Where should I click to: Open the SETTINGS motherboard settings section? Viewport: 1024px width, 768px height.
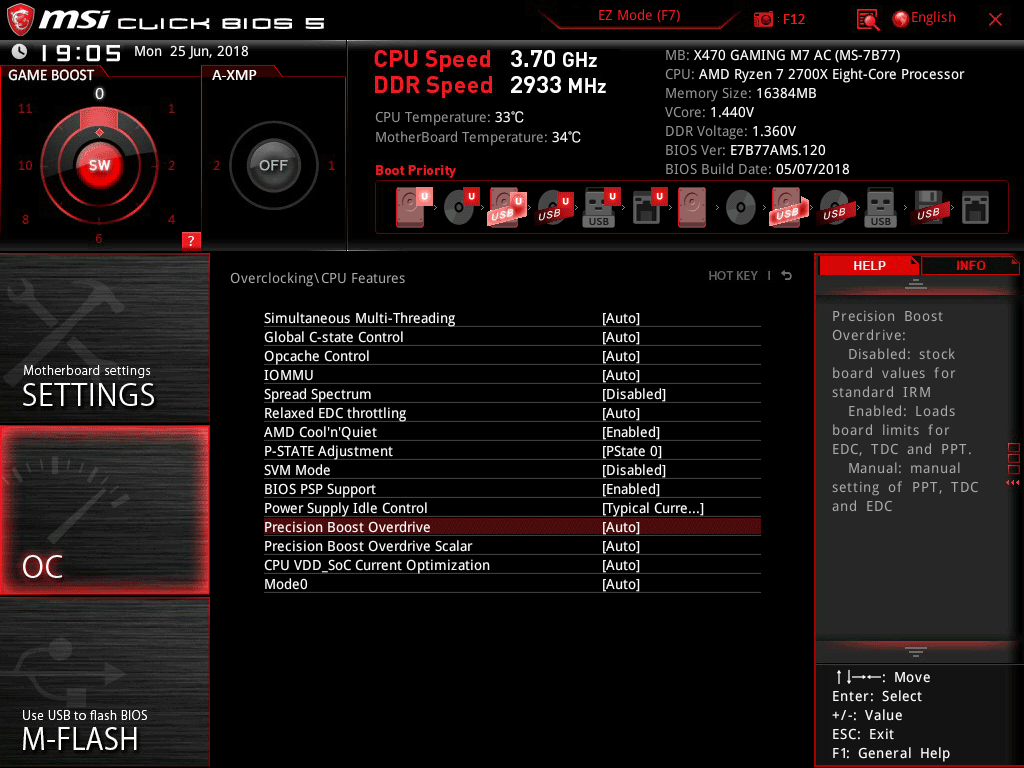coord(104,338)
